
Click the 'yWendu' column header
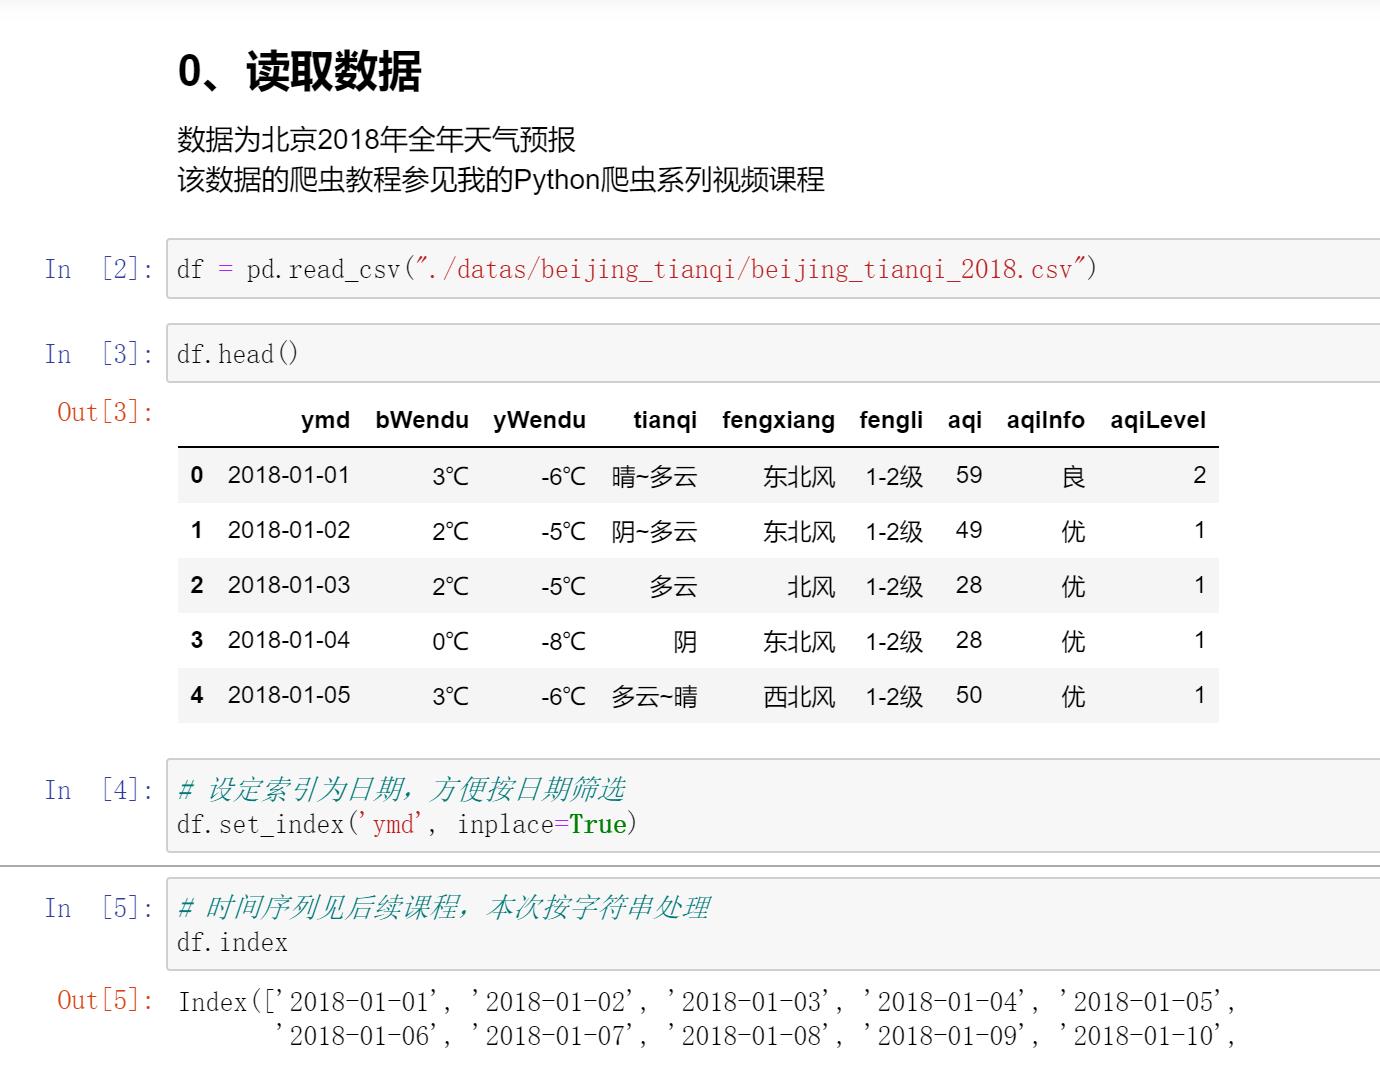point(539,420)
